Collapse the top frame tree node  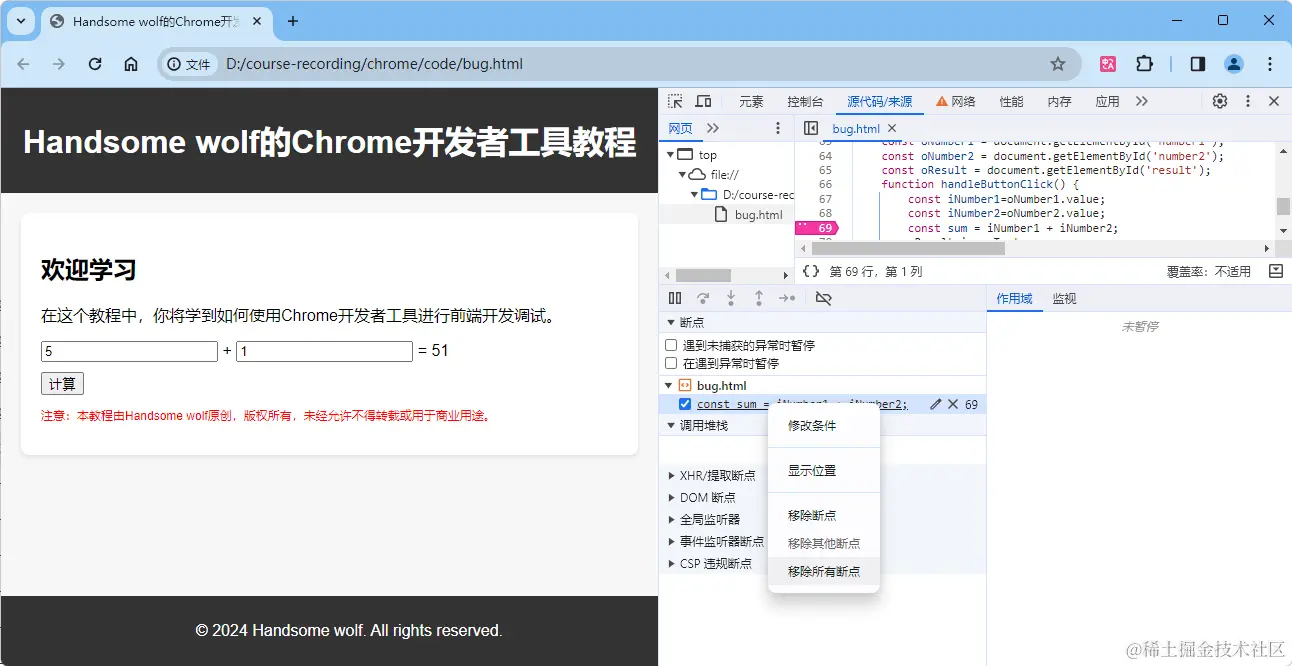[670, 155]
